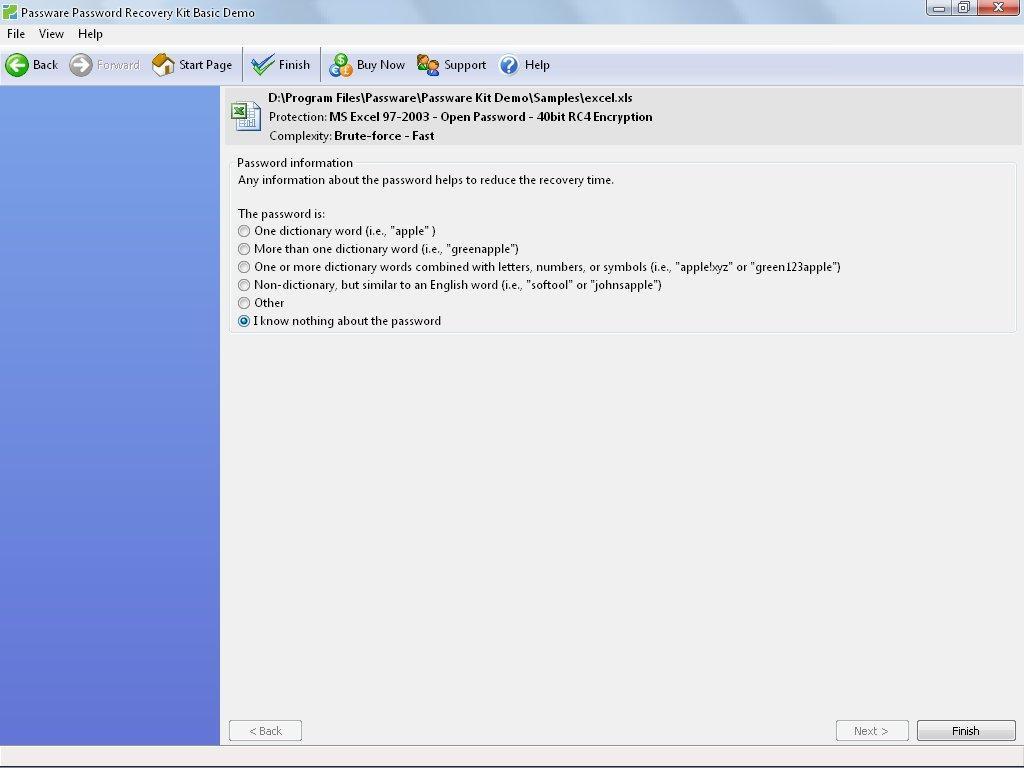Click the Excel file icon in header

tap(246, 116)
